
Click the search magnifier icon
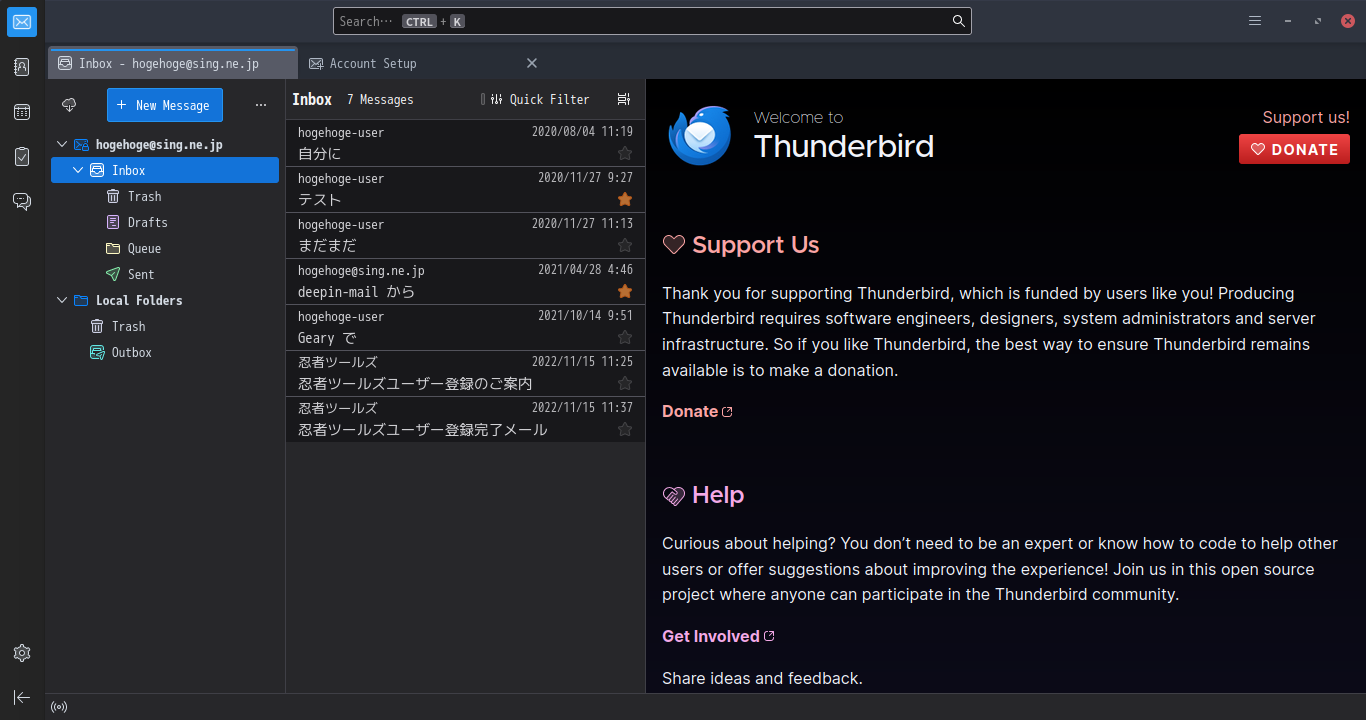point(958,21)
